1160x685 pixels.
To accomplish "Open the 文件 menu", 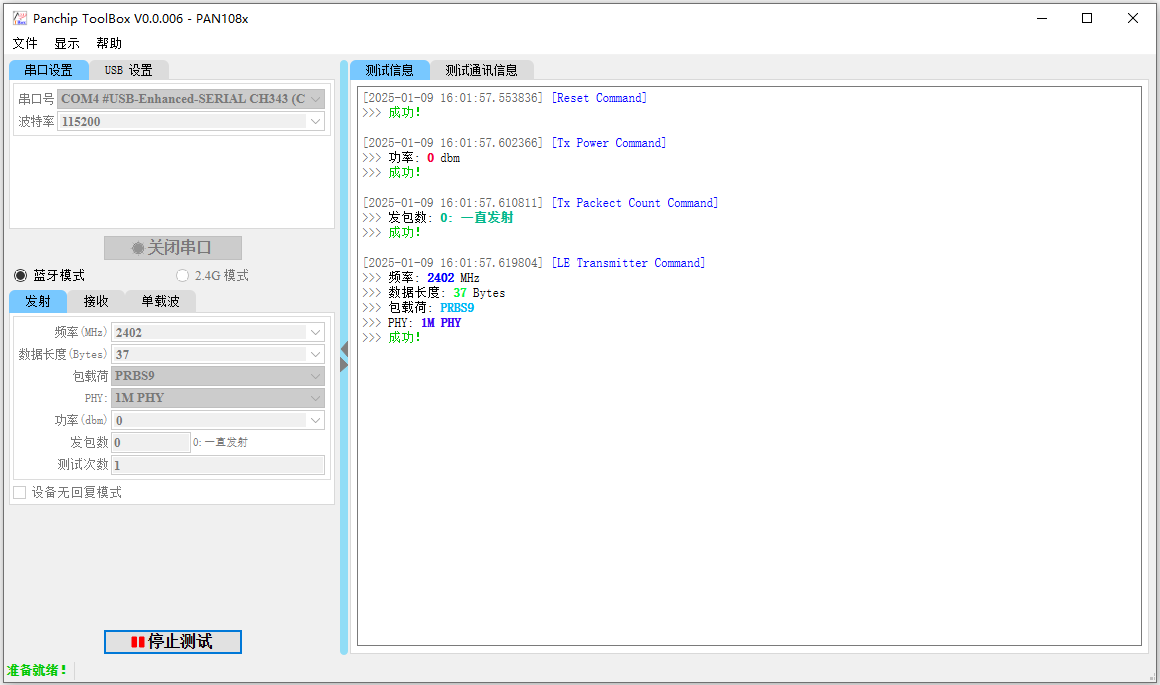I will [25, 44].
